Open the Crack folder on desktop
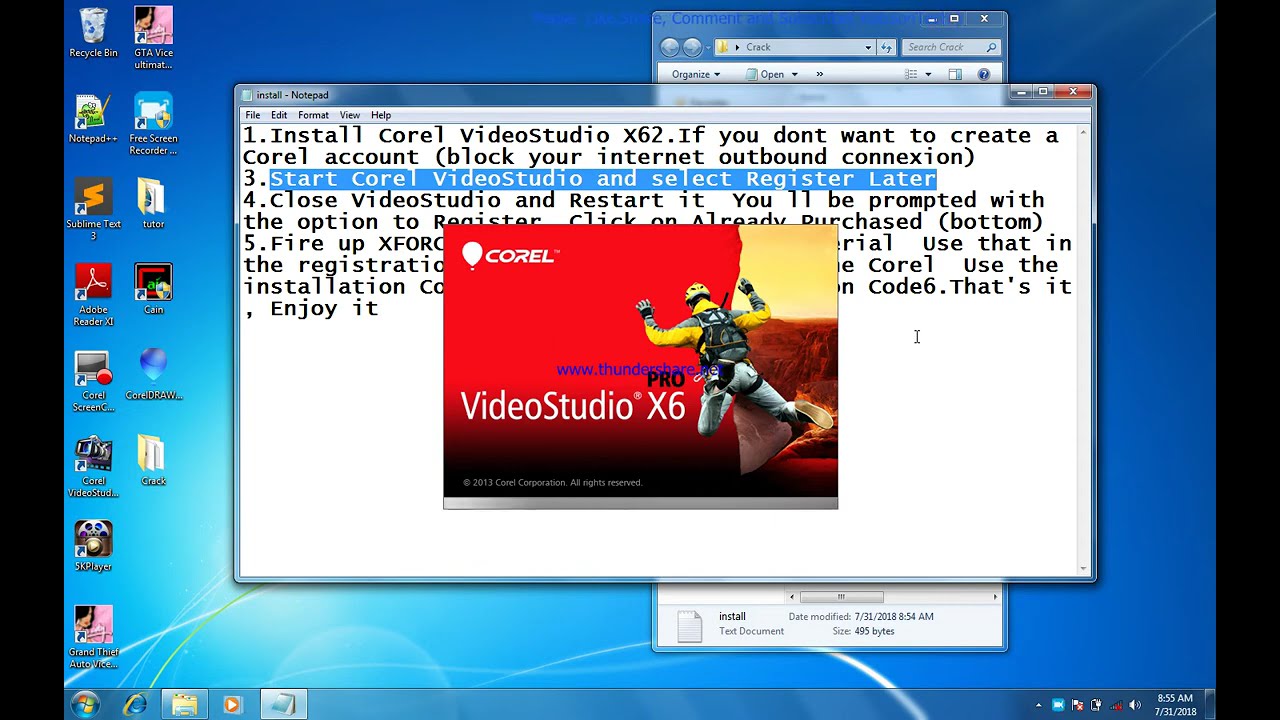Image resolution: width=1280 pixels, height=720 pixels. tap(153, 461)
